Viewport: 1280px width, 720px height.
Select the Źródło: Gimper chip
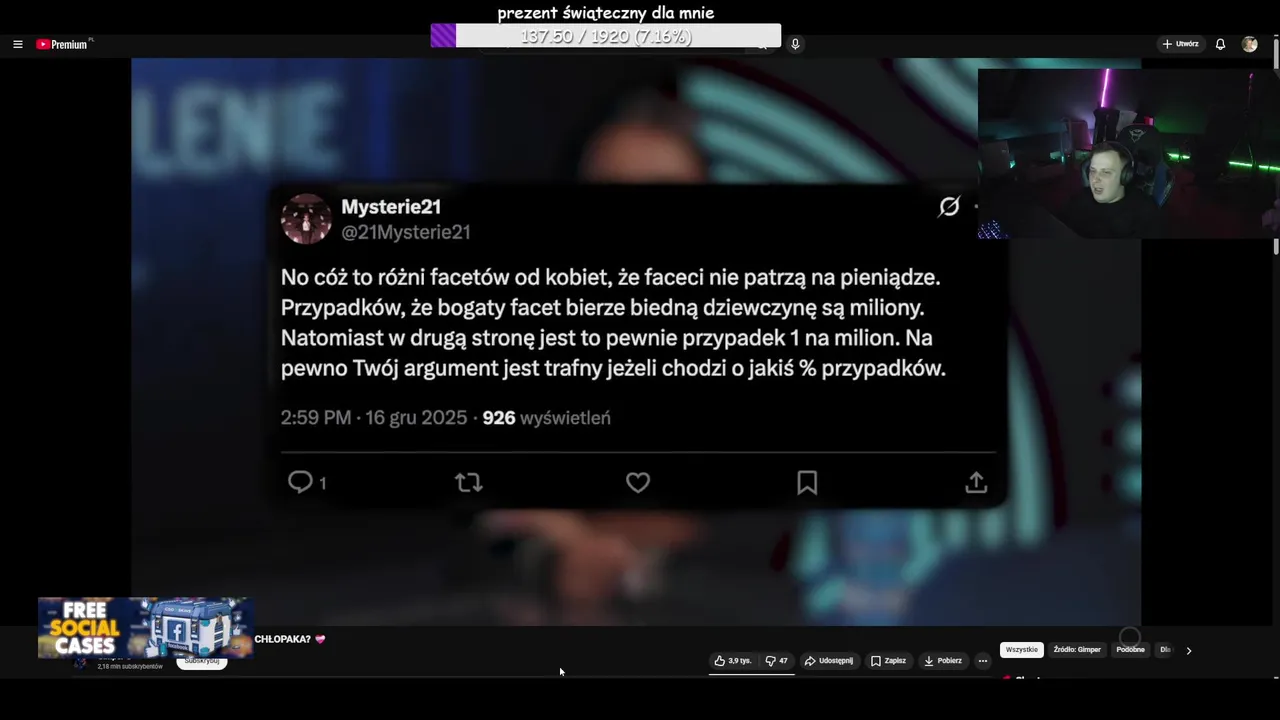[x=1077, y=650]
